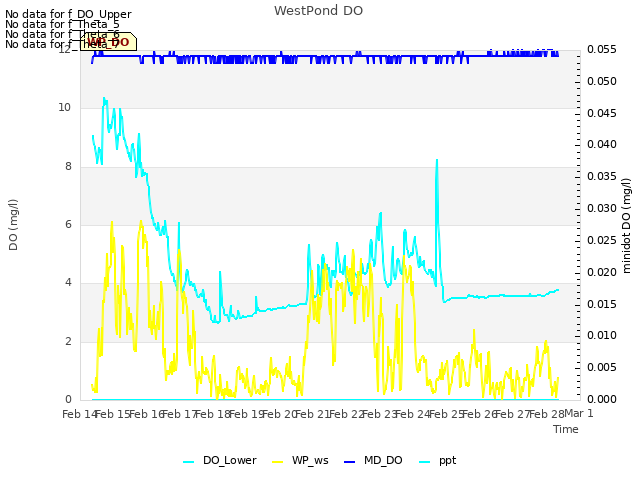Click the 10 tick on left axis

click(64, 108)
